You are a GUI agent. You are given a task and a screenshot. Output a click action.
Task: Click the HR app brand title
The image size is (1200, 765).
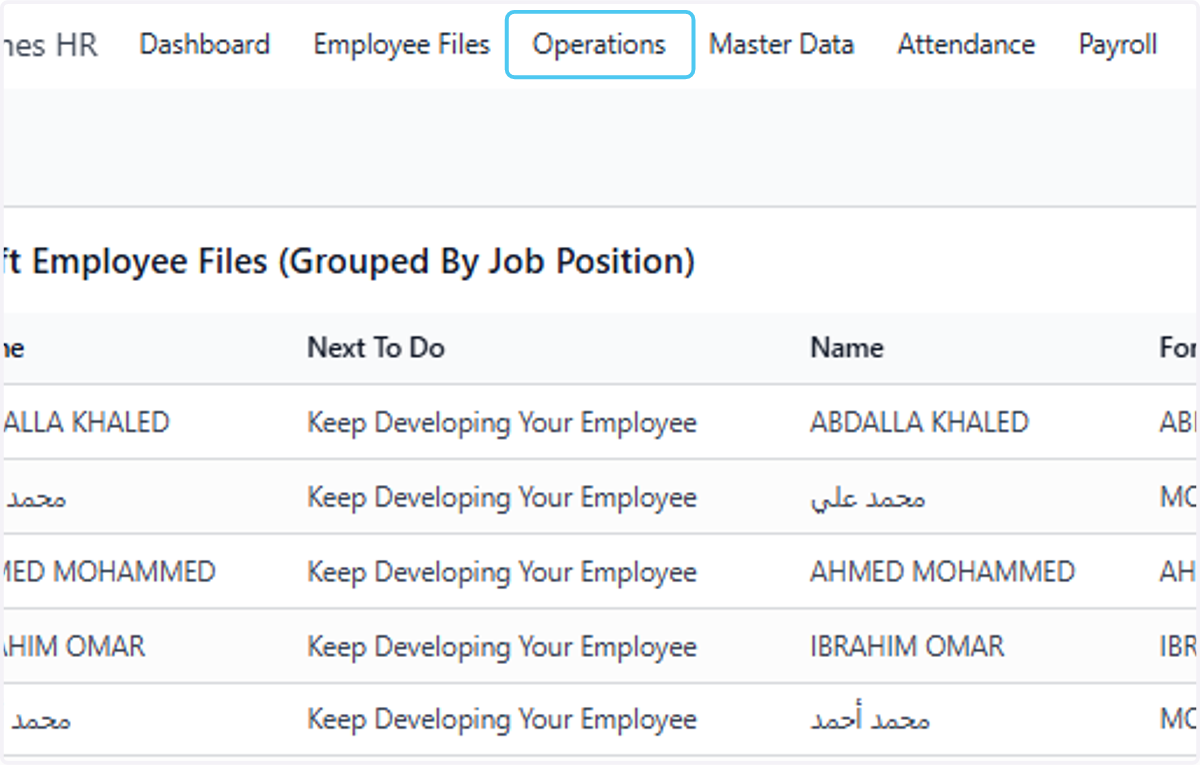(50, 45)
